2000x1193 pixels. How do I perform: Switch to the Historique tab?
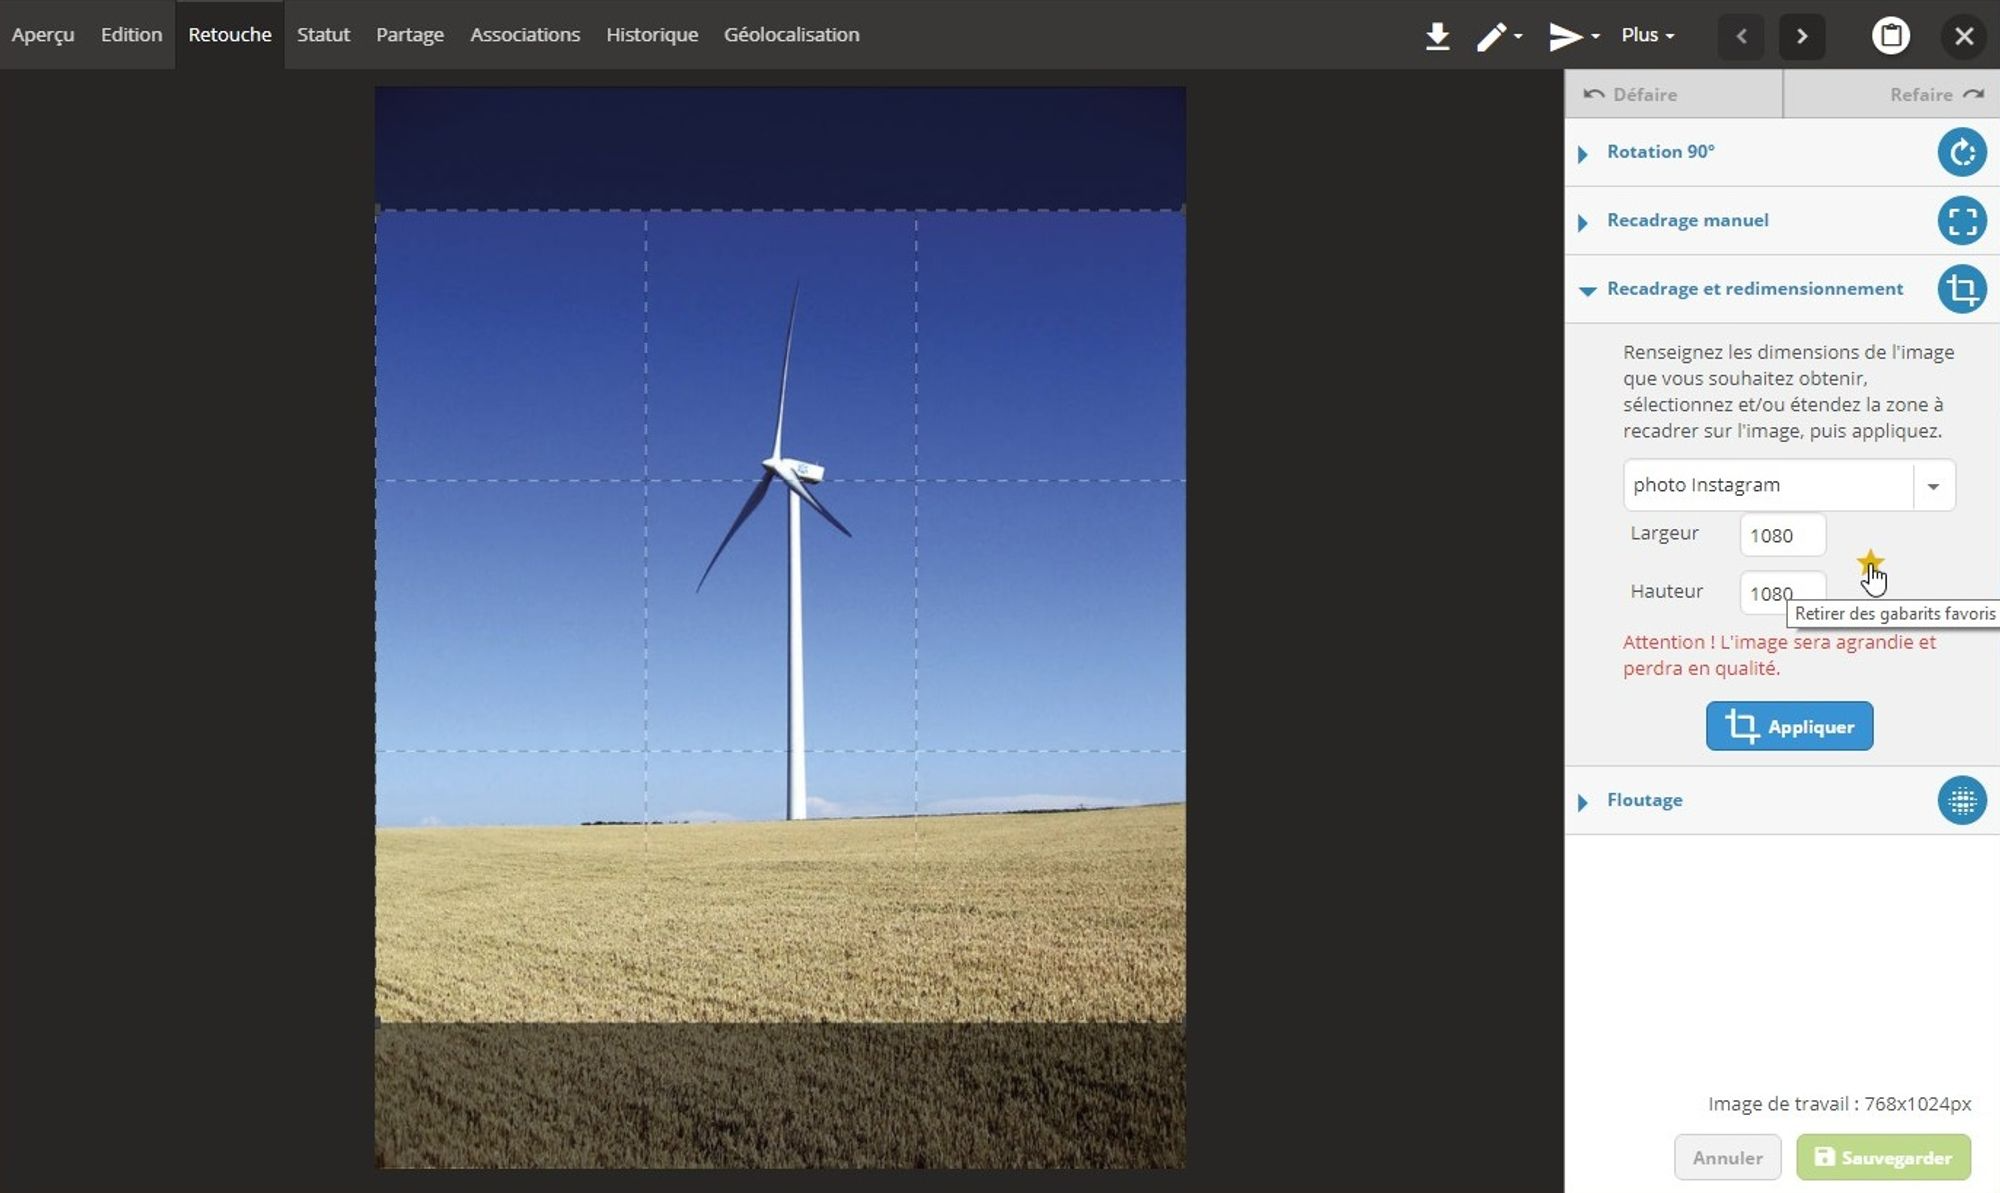coord(651,35)
